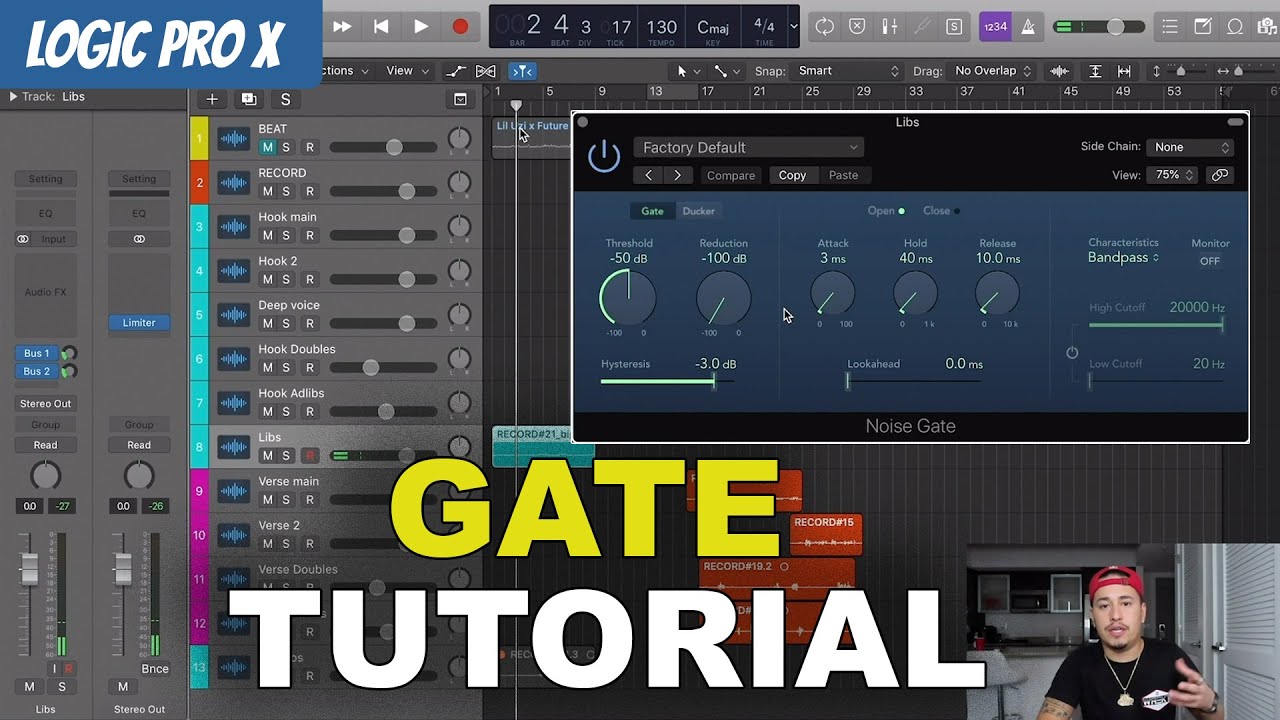
Task: Toggle Noise Gate plugin power button
Action: pyautogui.click(x=604, y=156)
